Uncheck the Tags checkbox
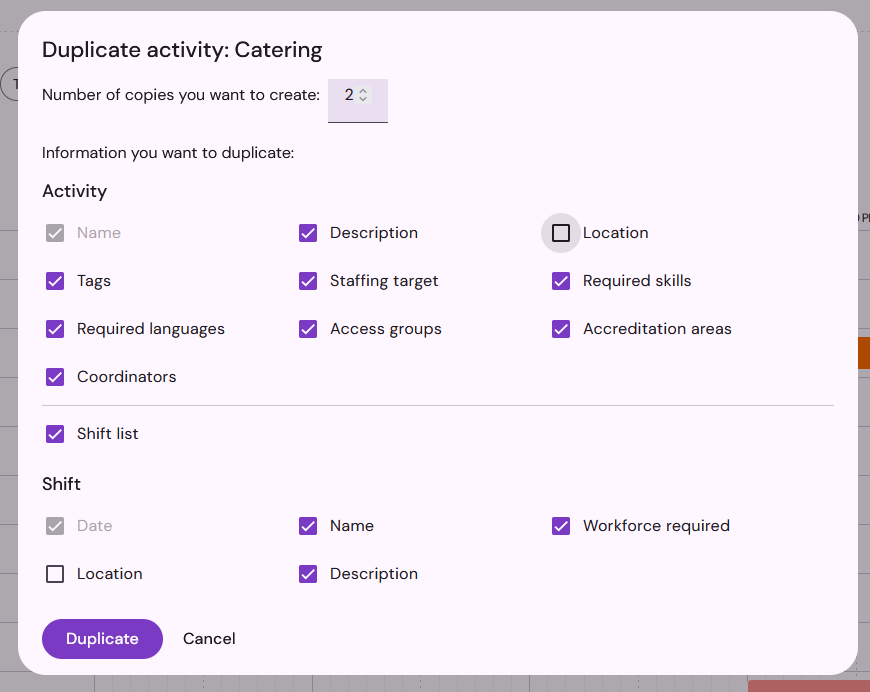This screenshot has width=870, height=692. [55, 281]
